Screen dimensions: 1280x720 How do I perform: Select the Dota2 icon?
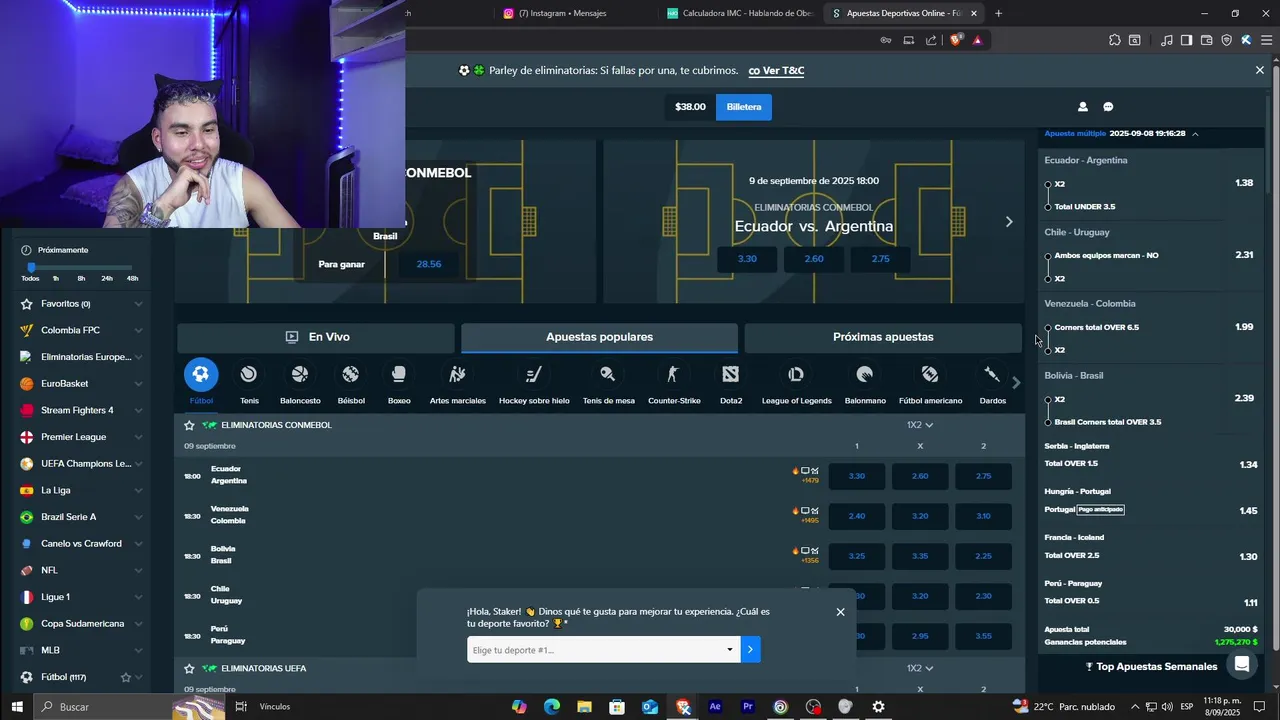point(731,375)
